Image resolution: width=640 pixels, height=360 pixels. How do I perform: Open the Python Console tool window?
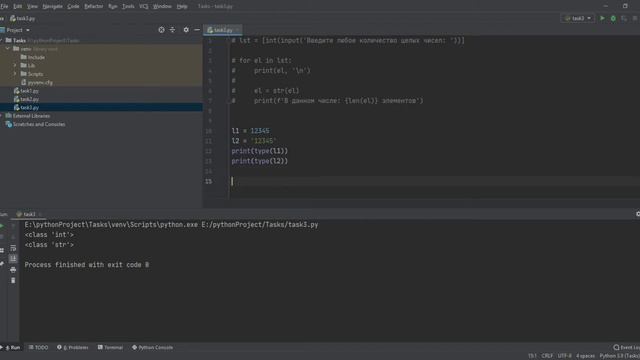tap(153, 347)
